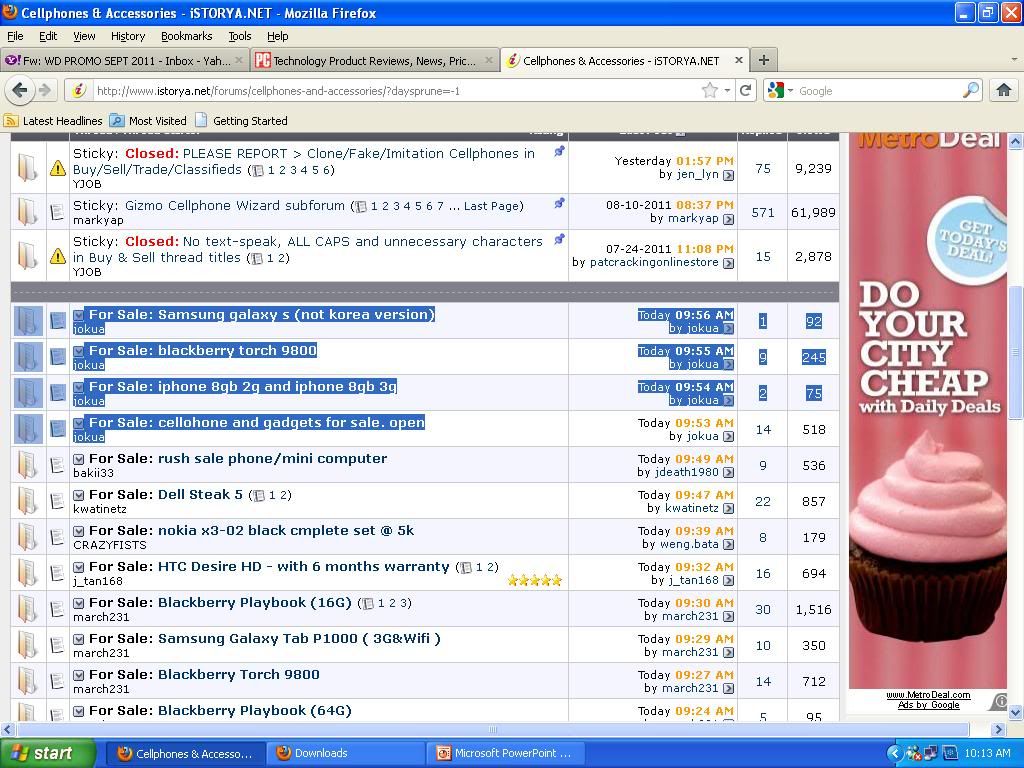The width and height of the screenshot is (1024, 768).
Task: Click the URL address bar field
Action: (390, 90)
